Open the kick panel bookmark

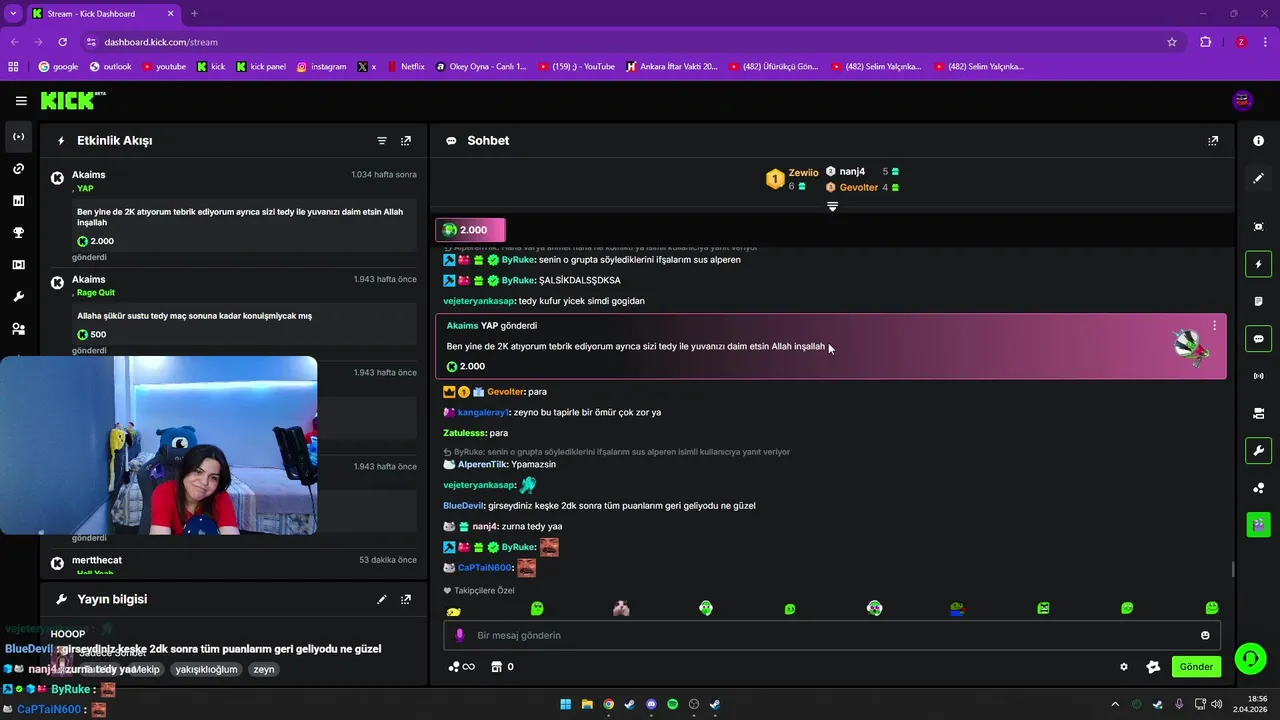tap(260, 67)
